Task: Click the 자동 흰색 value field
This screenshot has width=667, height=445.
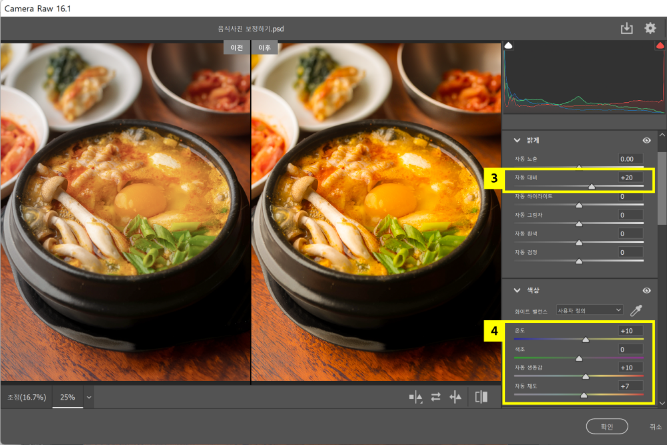Action: [630, 234]
